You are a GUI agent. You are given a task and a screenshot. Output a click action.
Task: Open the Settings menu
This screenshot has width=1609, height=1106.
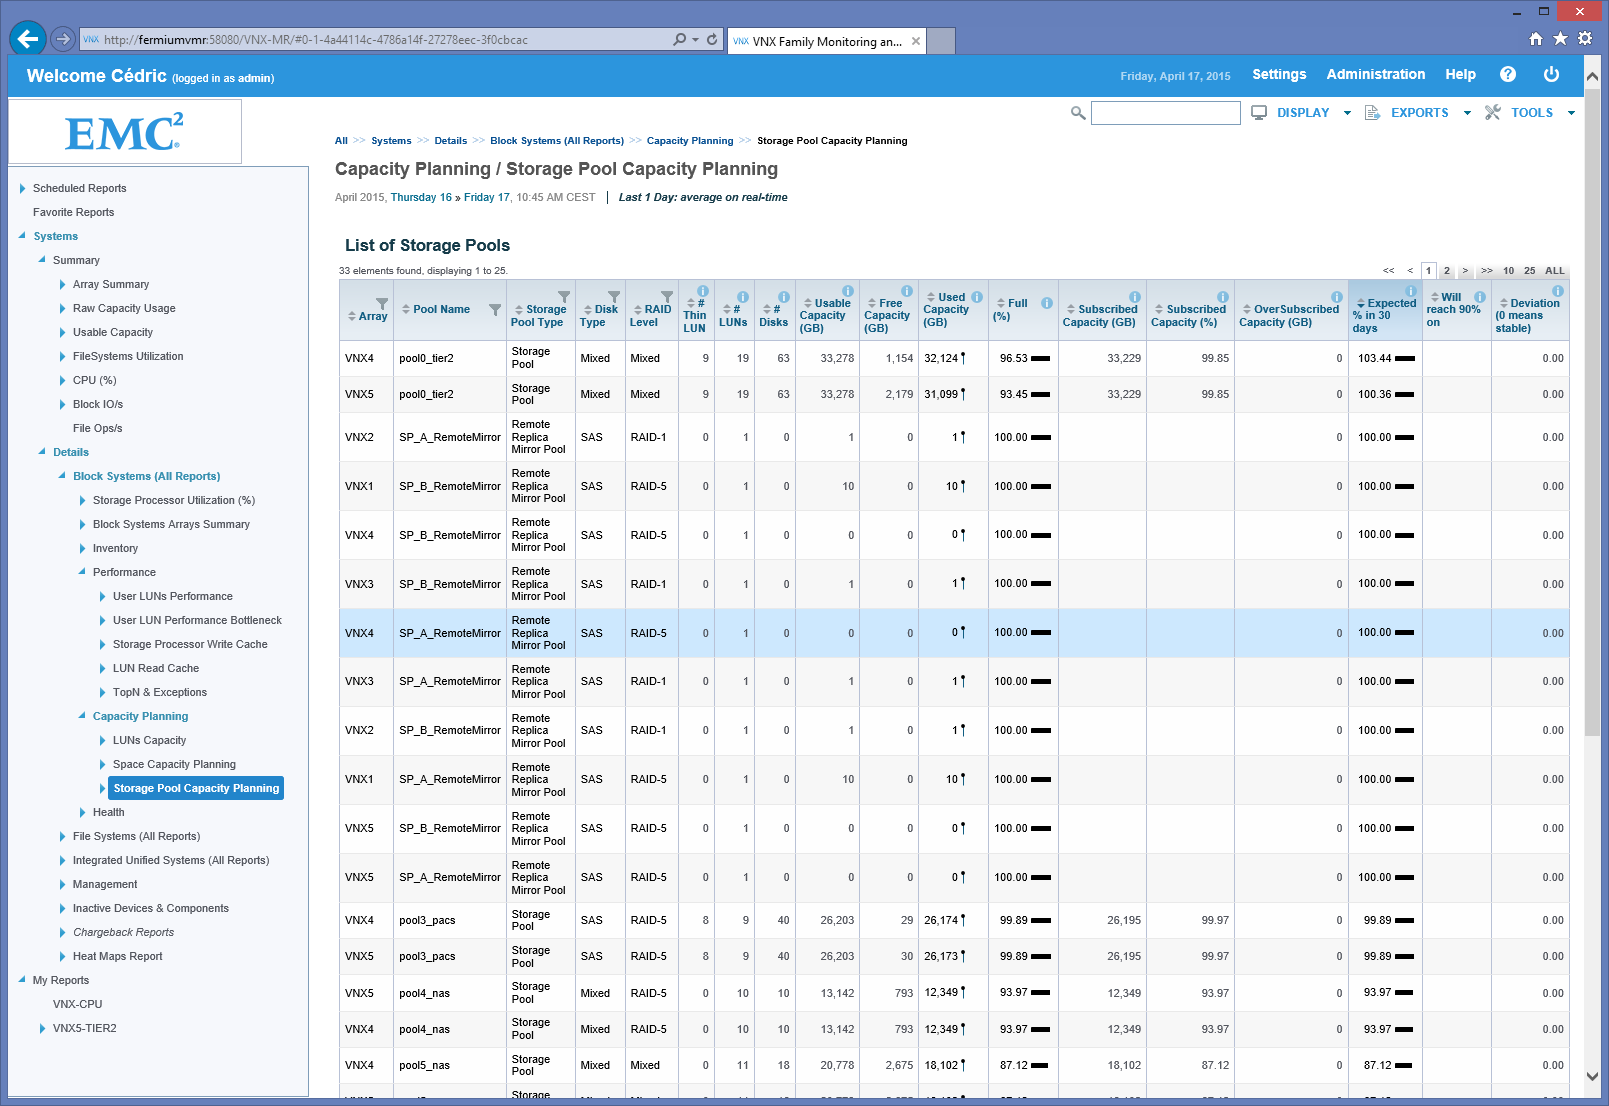coord(1279,74)
